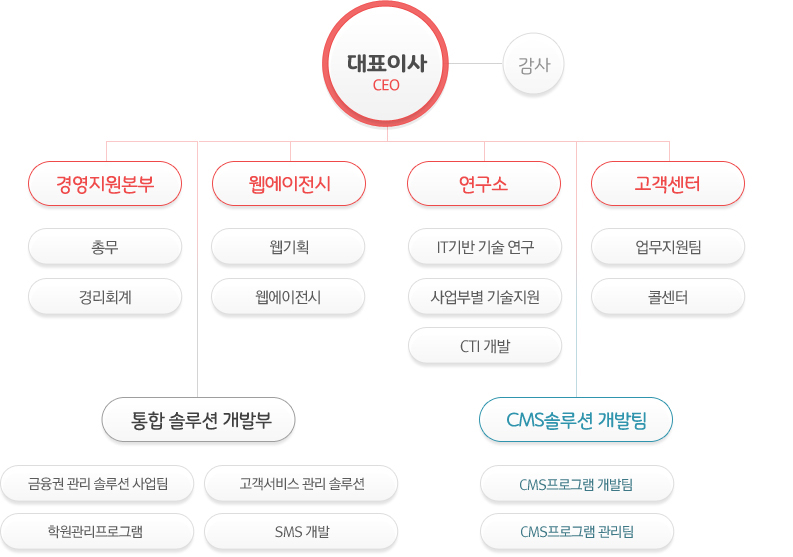Open the IT기반 기술 연구 box
This screenshot has width=793, height=557.
click(x=485, y=246)
